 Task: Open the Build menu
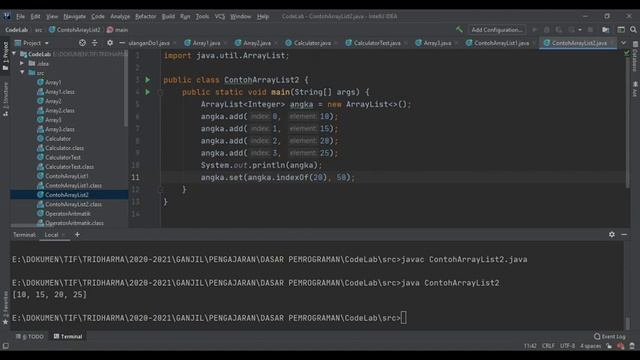click(168, 16)
